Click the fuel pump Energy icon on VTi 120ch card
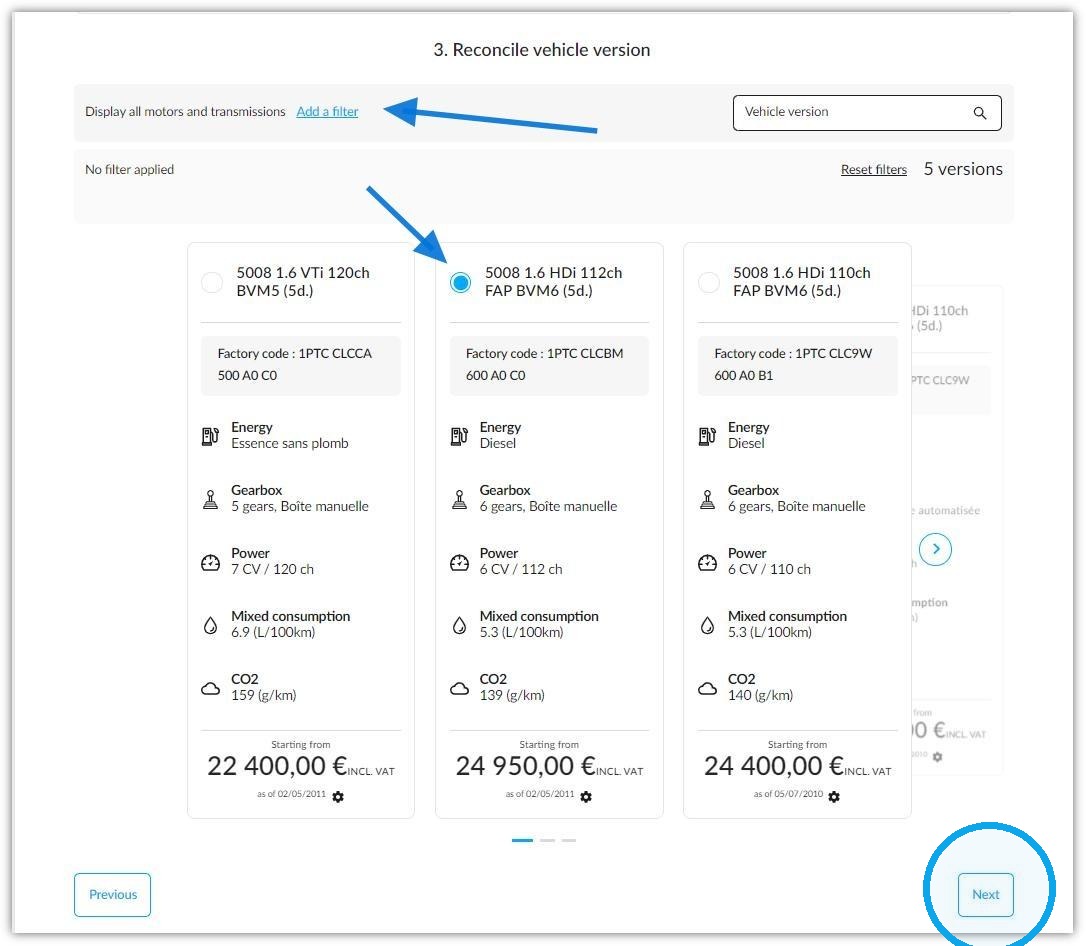This screenshot has width=1086, height=946. click(211, 436)
